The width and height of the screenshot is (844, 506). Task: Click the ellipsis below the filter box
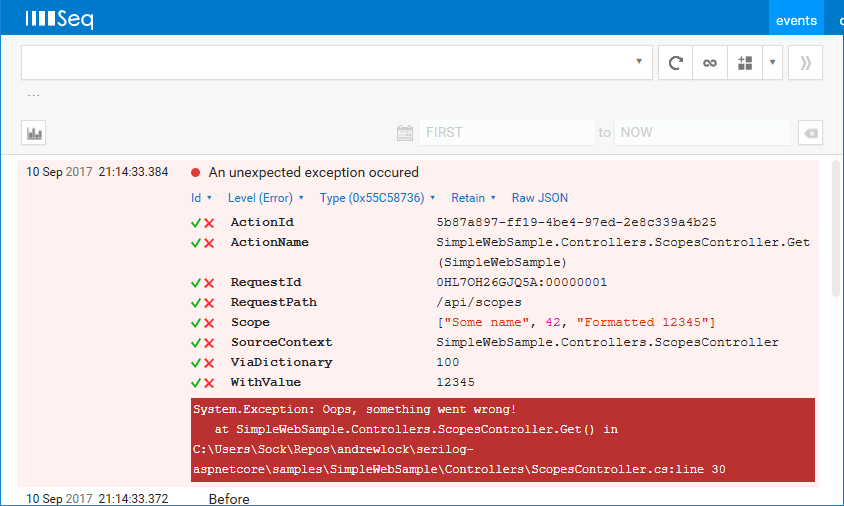tap(33, 95)
